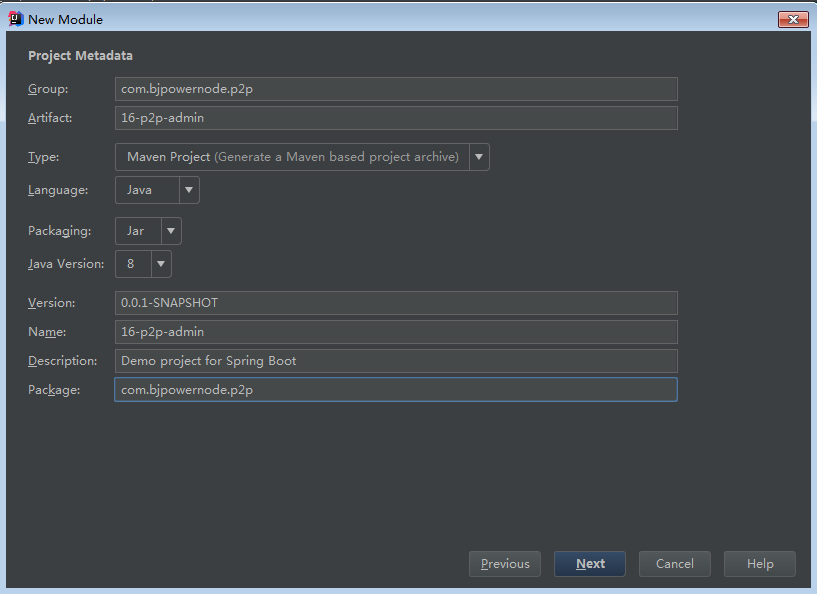The width and height of the screenshot is (817, 594).
Task: Open the Type dropdown arrow
Action: click(x=479, y=157)
